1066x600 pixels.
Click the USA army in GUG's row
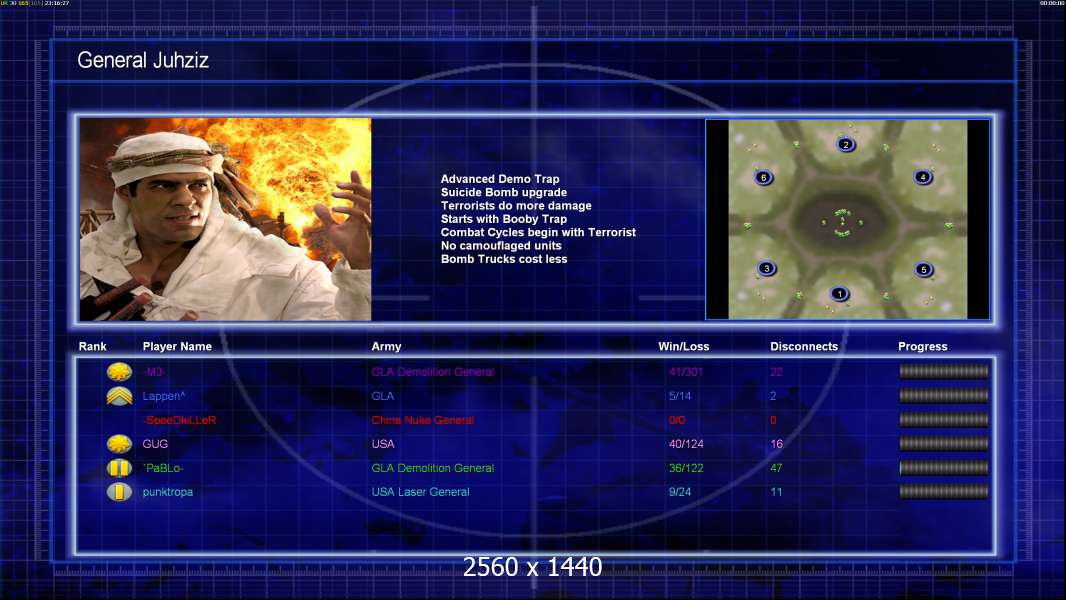tap(383, 444)
